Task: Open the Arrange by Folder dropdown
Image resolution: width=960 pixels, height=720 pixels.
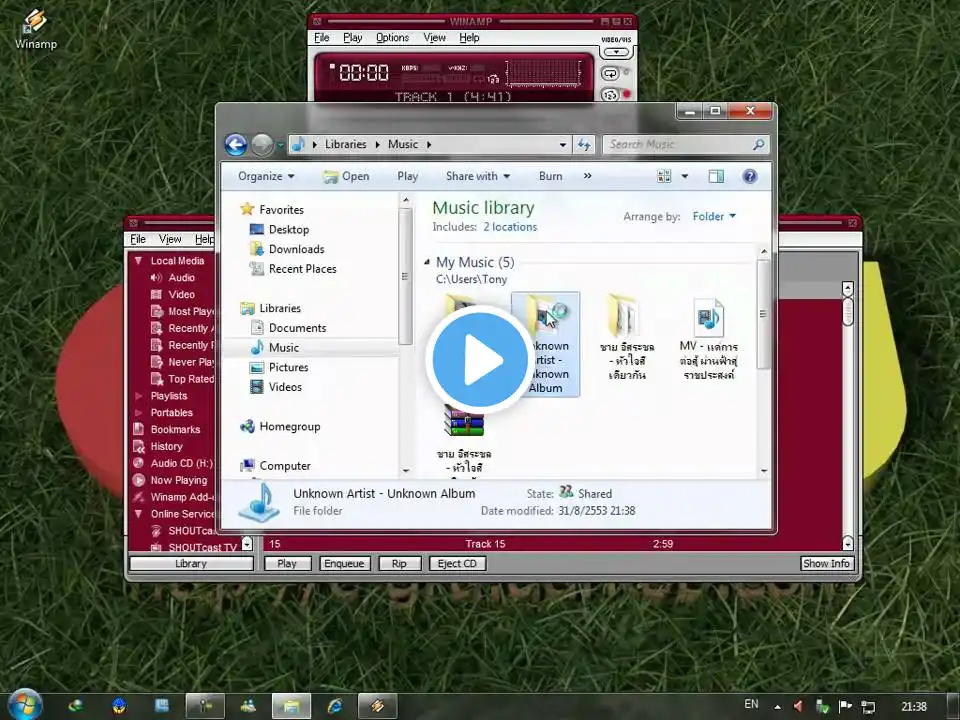Action: 714,216
